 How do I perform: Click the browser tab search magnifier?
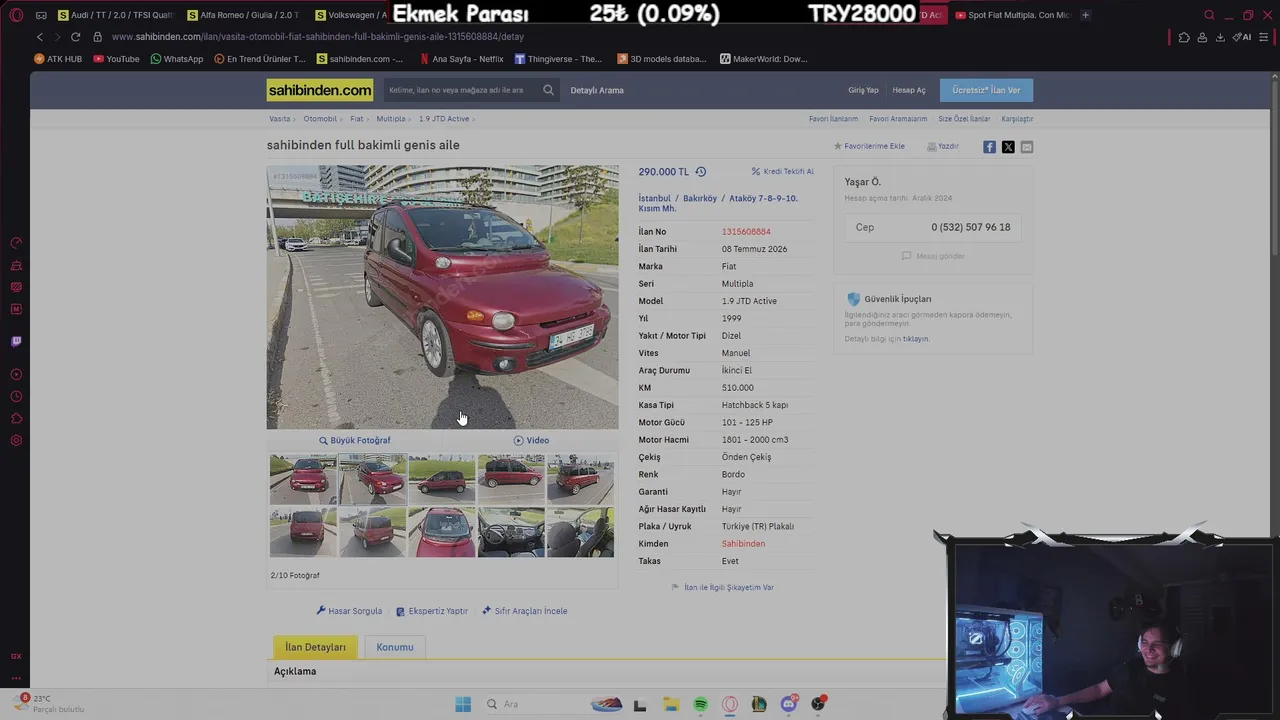pos(1209,15)
